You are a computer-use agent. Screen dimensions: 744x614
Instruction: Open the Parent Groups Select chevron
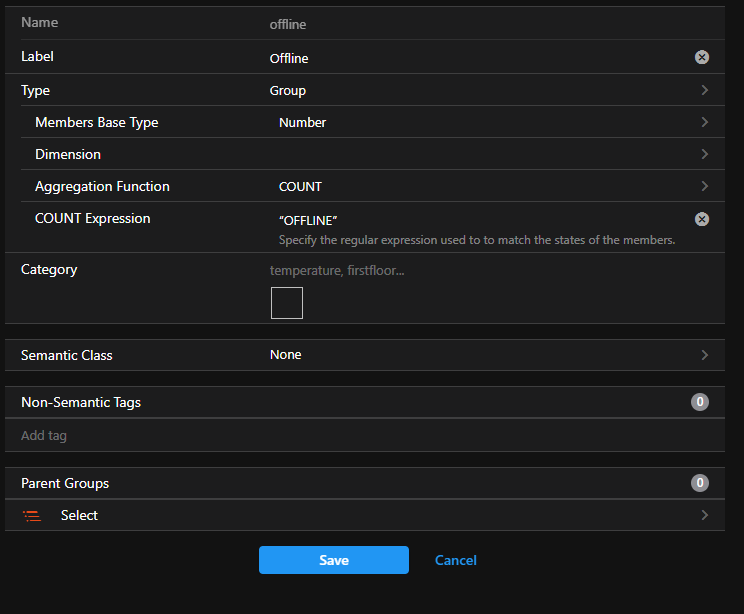coord(705,515)
